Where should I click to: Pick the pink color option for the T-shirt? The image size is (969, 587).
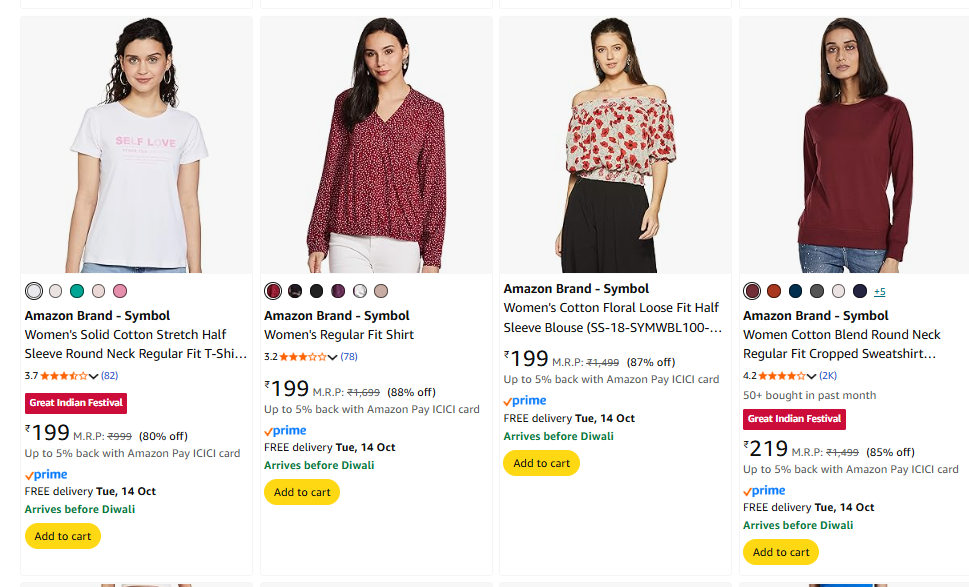click(x=120, y=291)
